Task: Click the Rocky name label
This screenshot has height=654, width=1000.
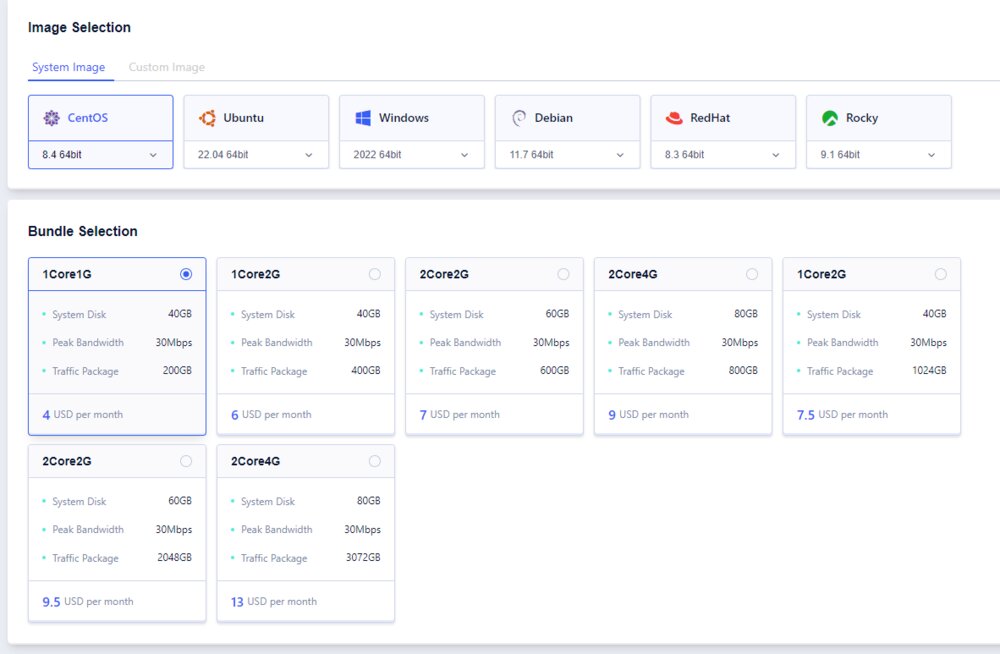Action: click(862, 117)
